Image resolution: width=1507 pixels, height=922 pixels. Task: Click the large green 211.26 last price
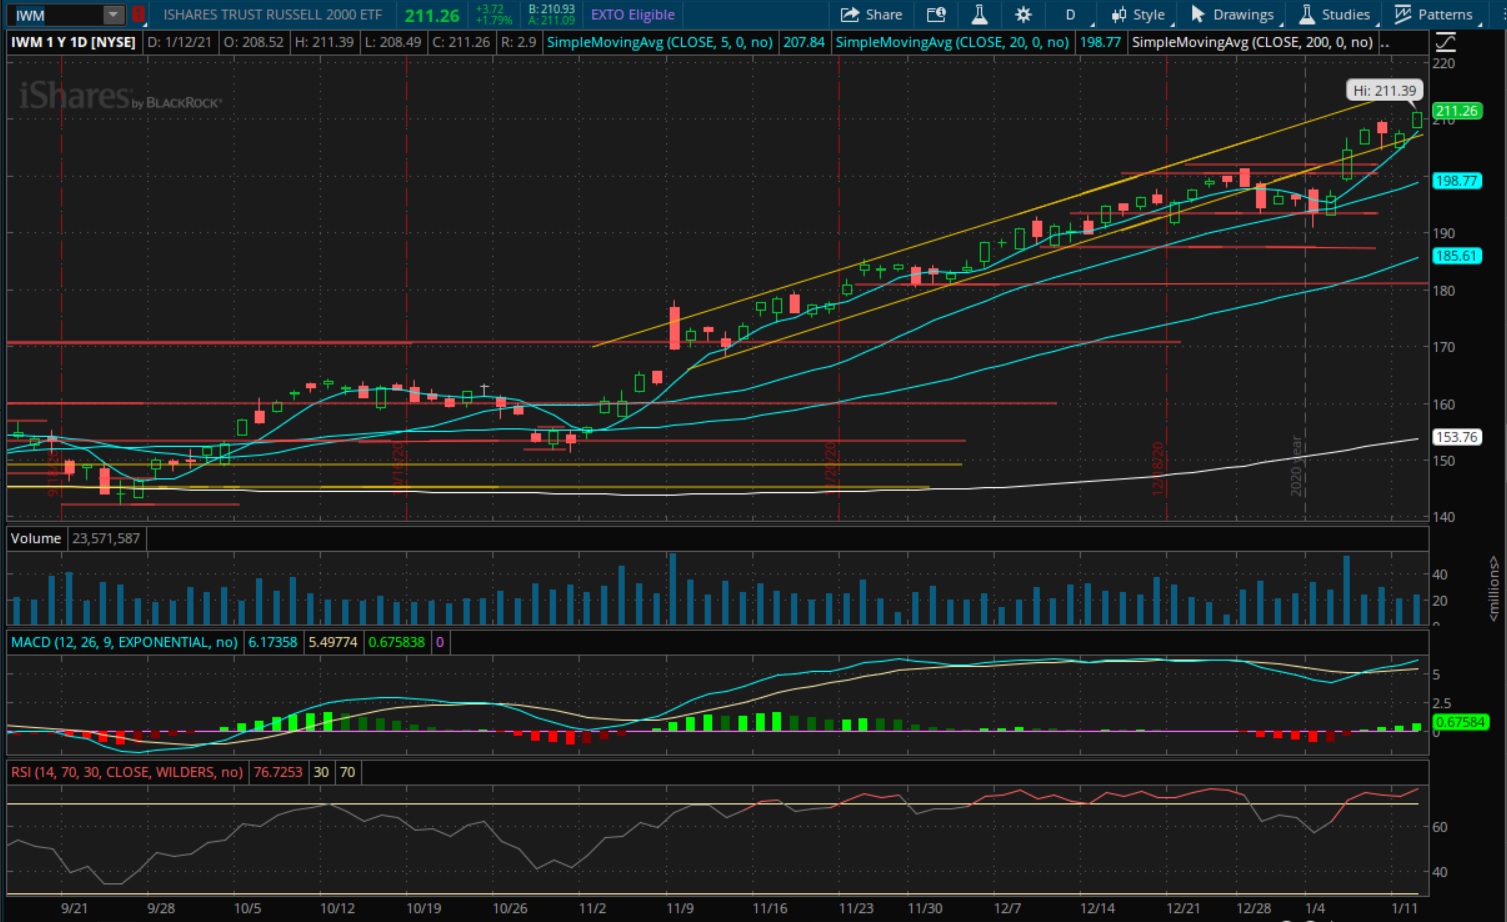click(432, 15)
